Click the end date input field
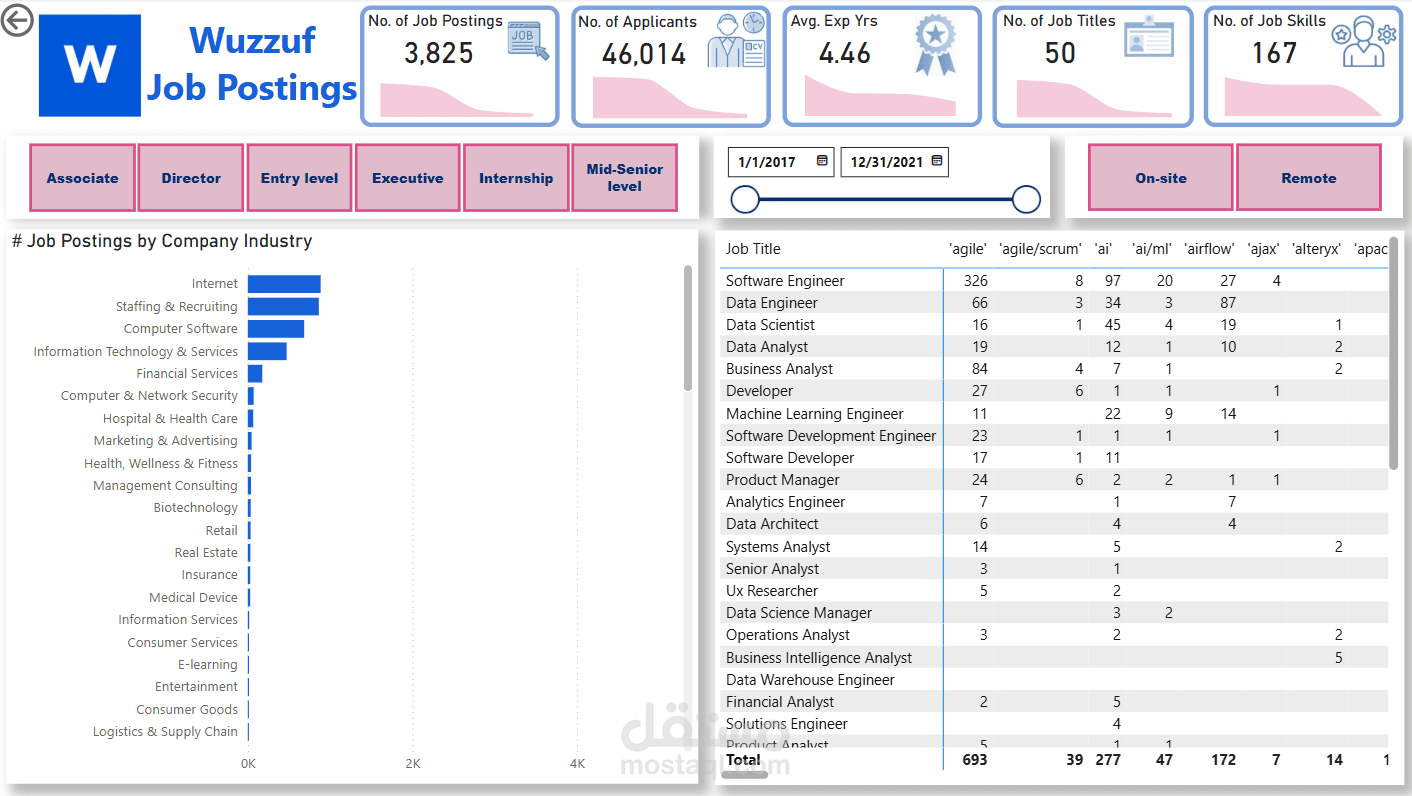The image size is (1412, 796). (894, 161)
